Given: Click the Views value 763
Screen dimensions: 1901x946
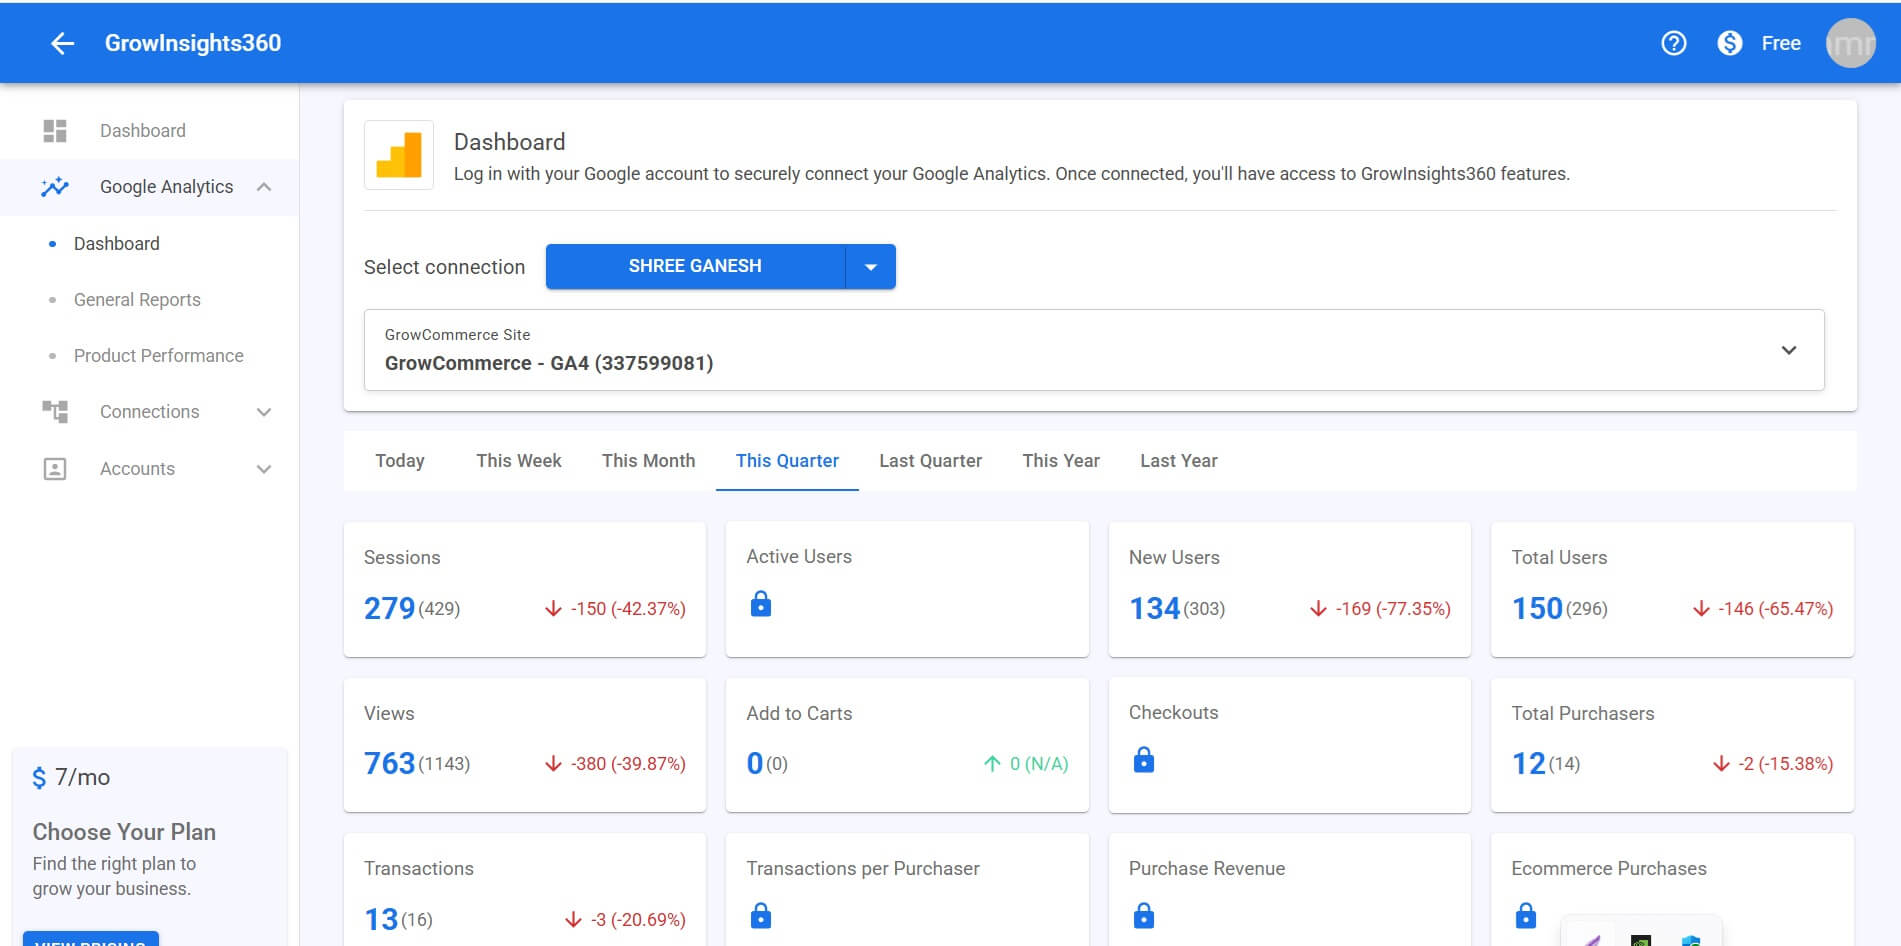Looking at the screenshot, I should coord(389,763).
